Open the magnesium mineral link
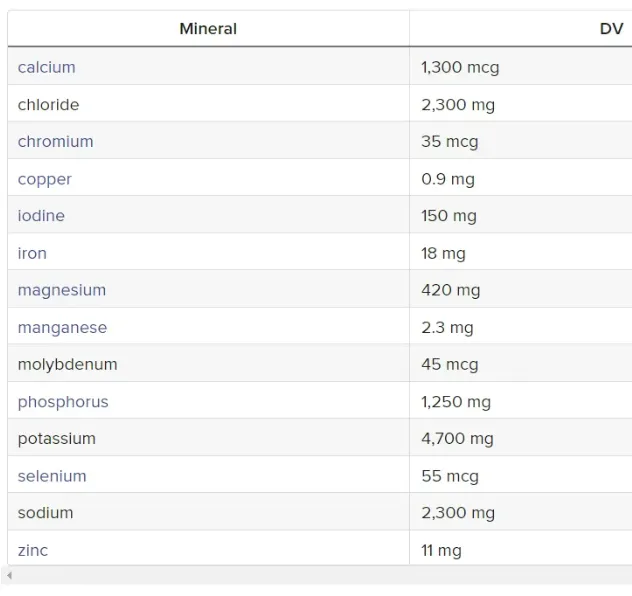Screen dimensions: 632x596 (x=61, y=290)
